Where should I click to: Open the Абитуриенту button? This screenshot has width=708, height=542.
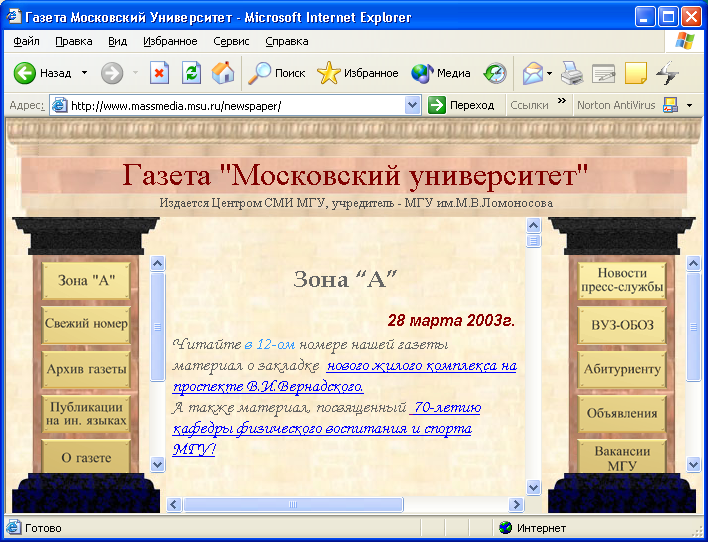point(622,369)
